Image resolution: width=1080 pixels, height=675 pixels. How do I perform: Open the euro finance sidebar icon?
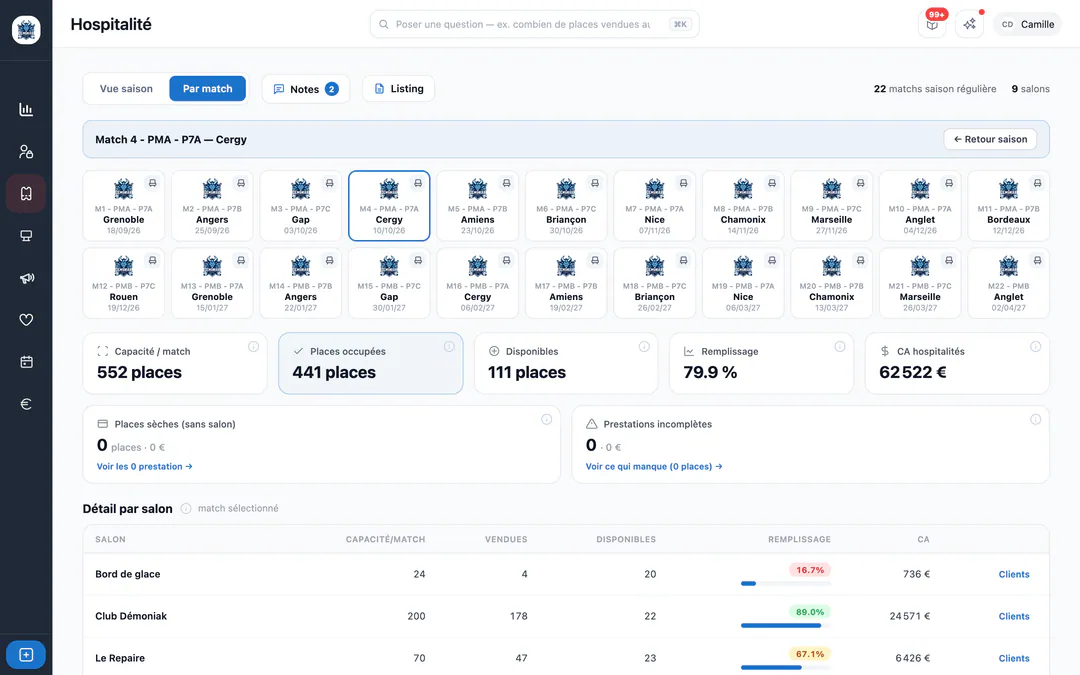(x=26, y=404)
